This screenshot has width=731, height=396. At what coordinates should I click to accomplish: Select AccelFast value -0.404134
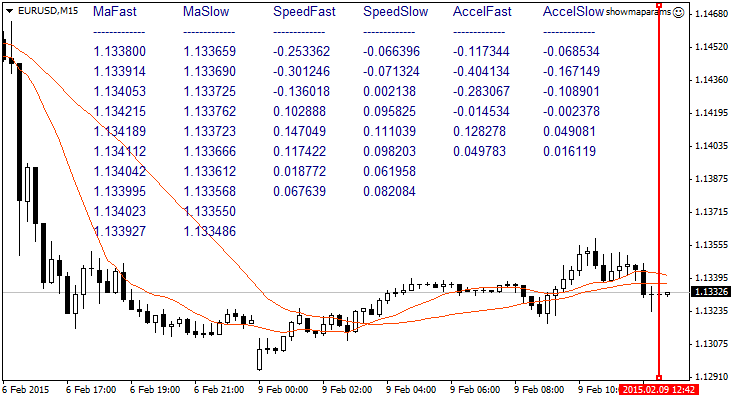coord(482,71)
